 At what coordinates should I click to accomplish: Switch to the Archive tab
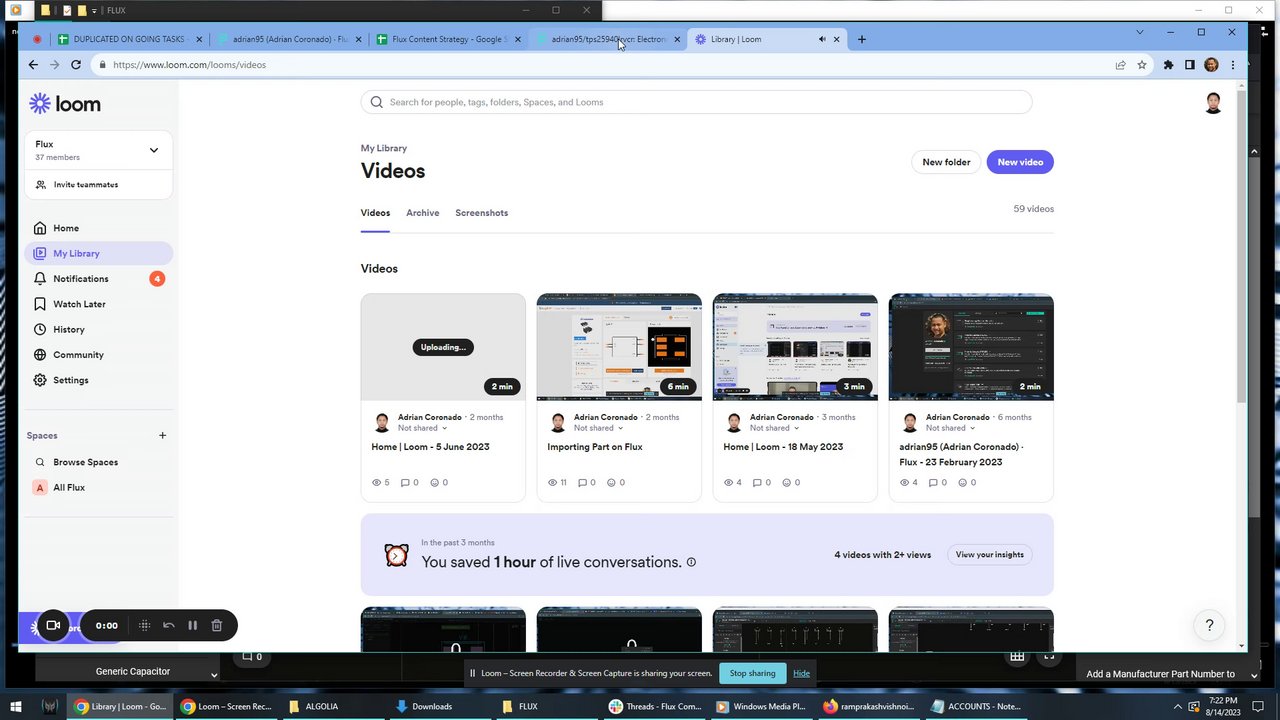tap(422, 213)
